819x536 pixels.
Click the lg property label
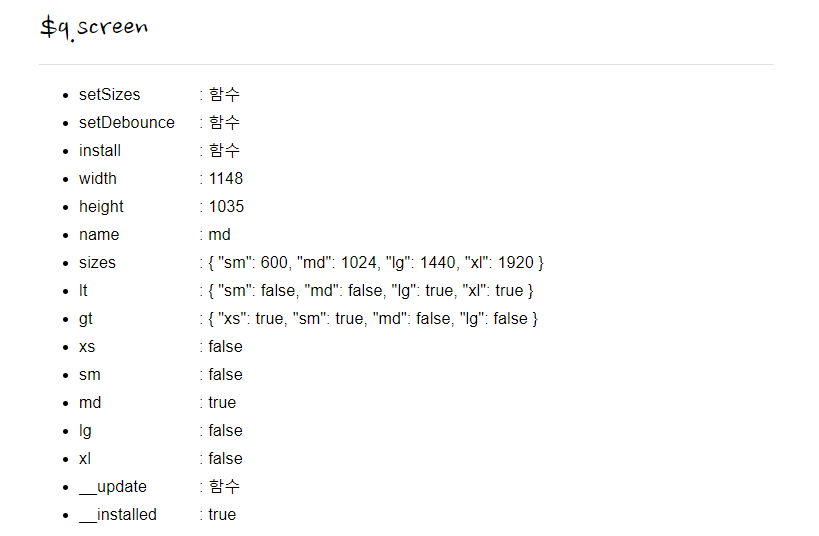(x=85, y=431)
